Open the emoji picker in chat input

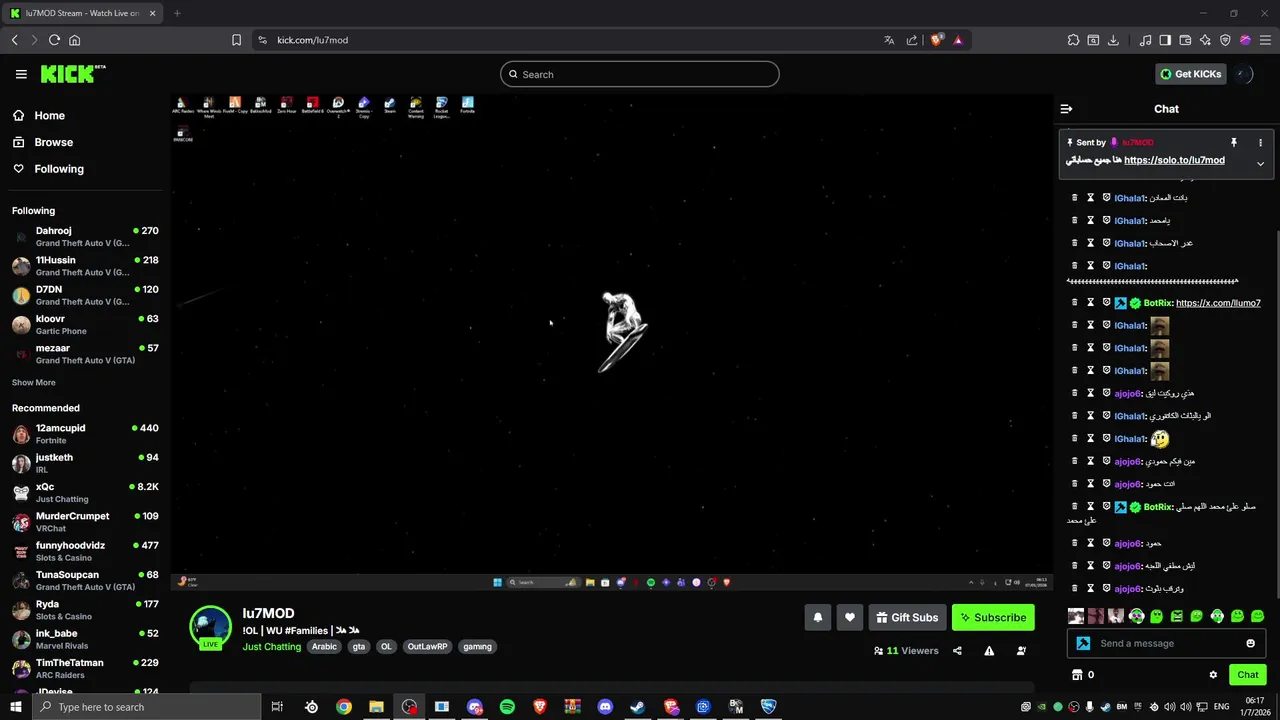(1250, 643)
